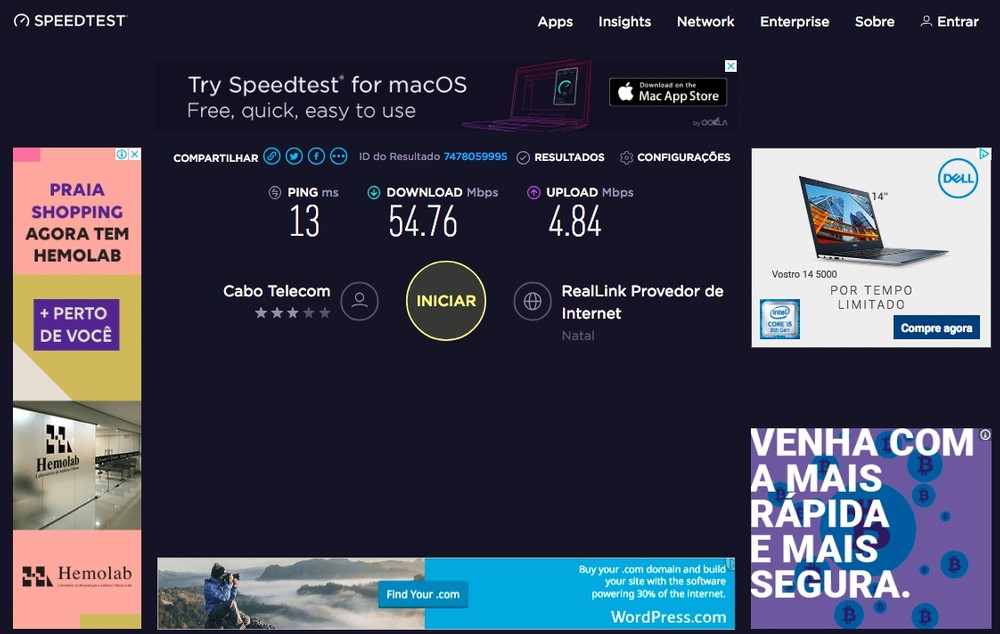Rate Cabo Telecom with the stars

[293, 313]
